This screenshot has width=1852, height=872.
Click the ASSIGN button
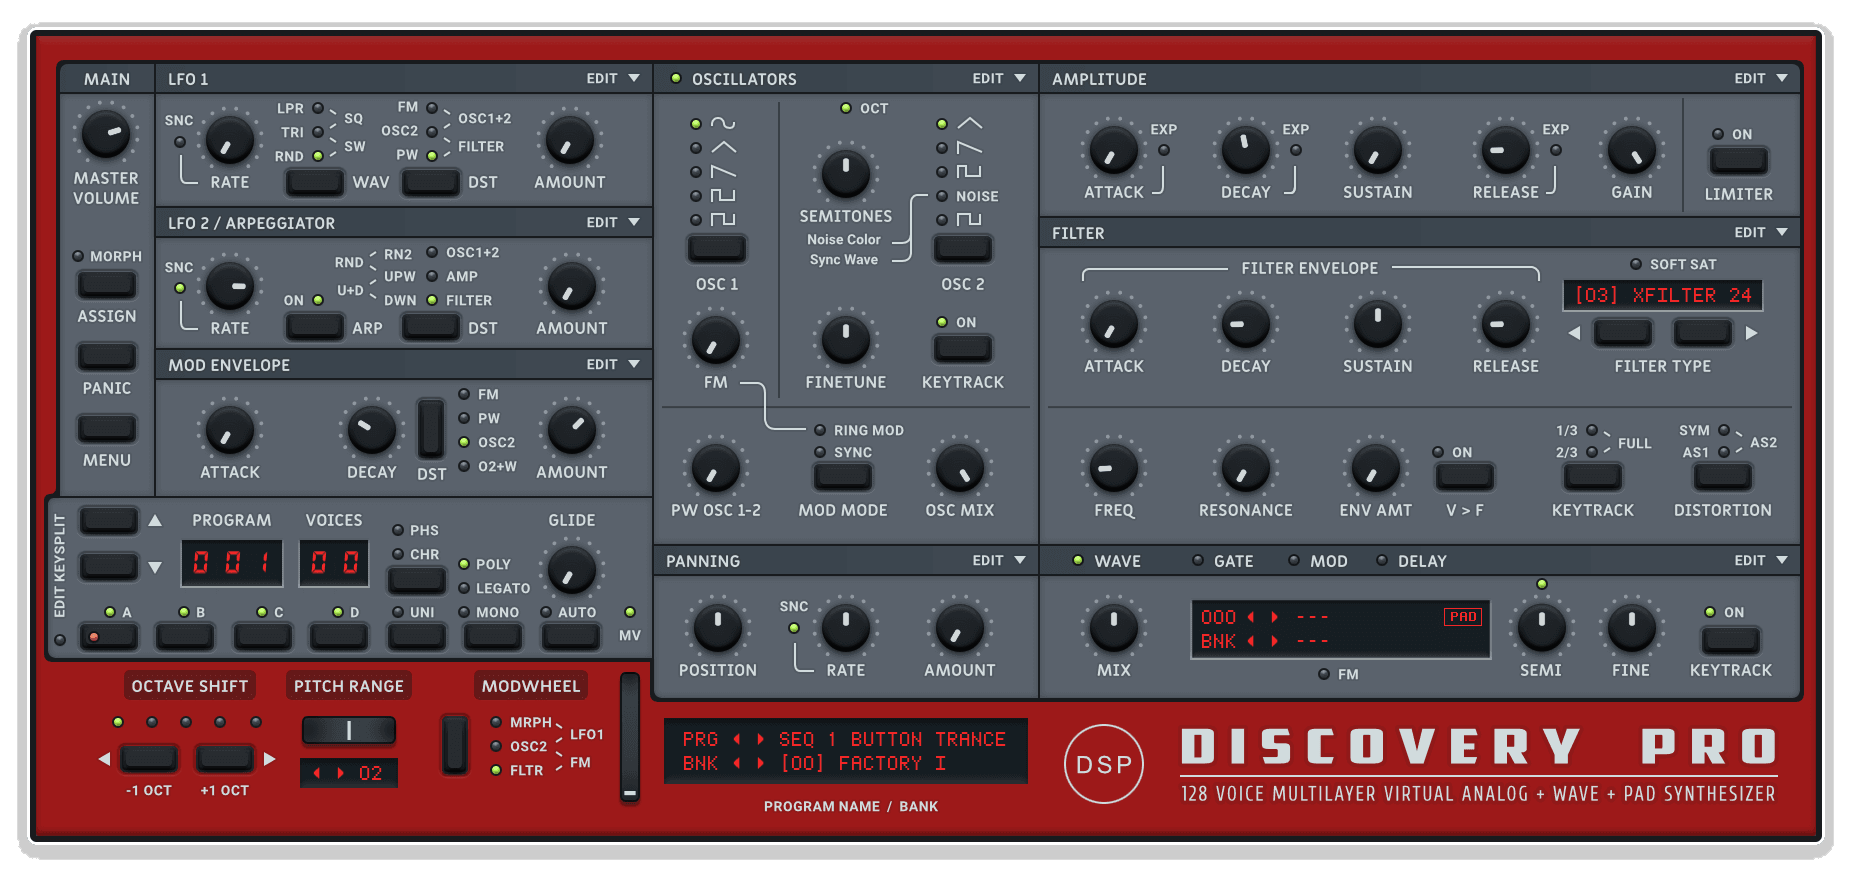107,284
